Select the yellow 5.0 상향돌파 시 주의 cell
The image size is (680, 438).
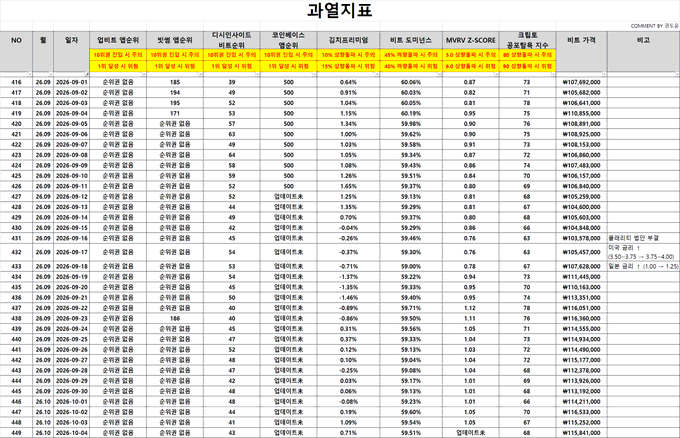[x=471, y=55]
